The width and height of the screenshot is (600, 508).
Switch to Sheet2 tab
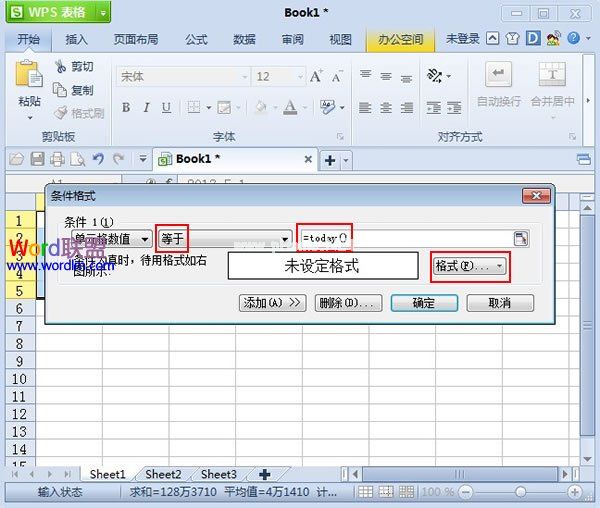tap(163, 474)
